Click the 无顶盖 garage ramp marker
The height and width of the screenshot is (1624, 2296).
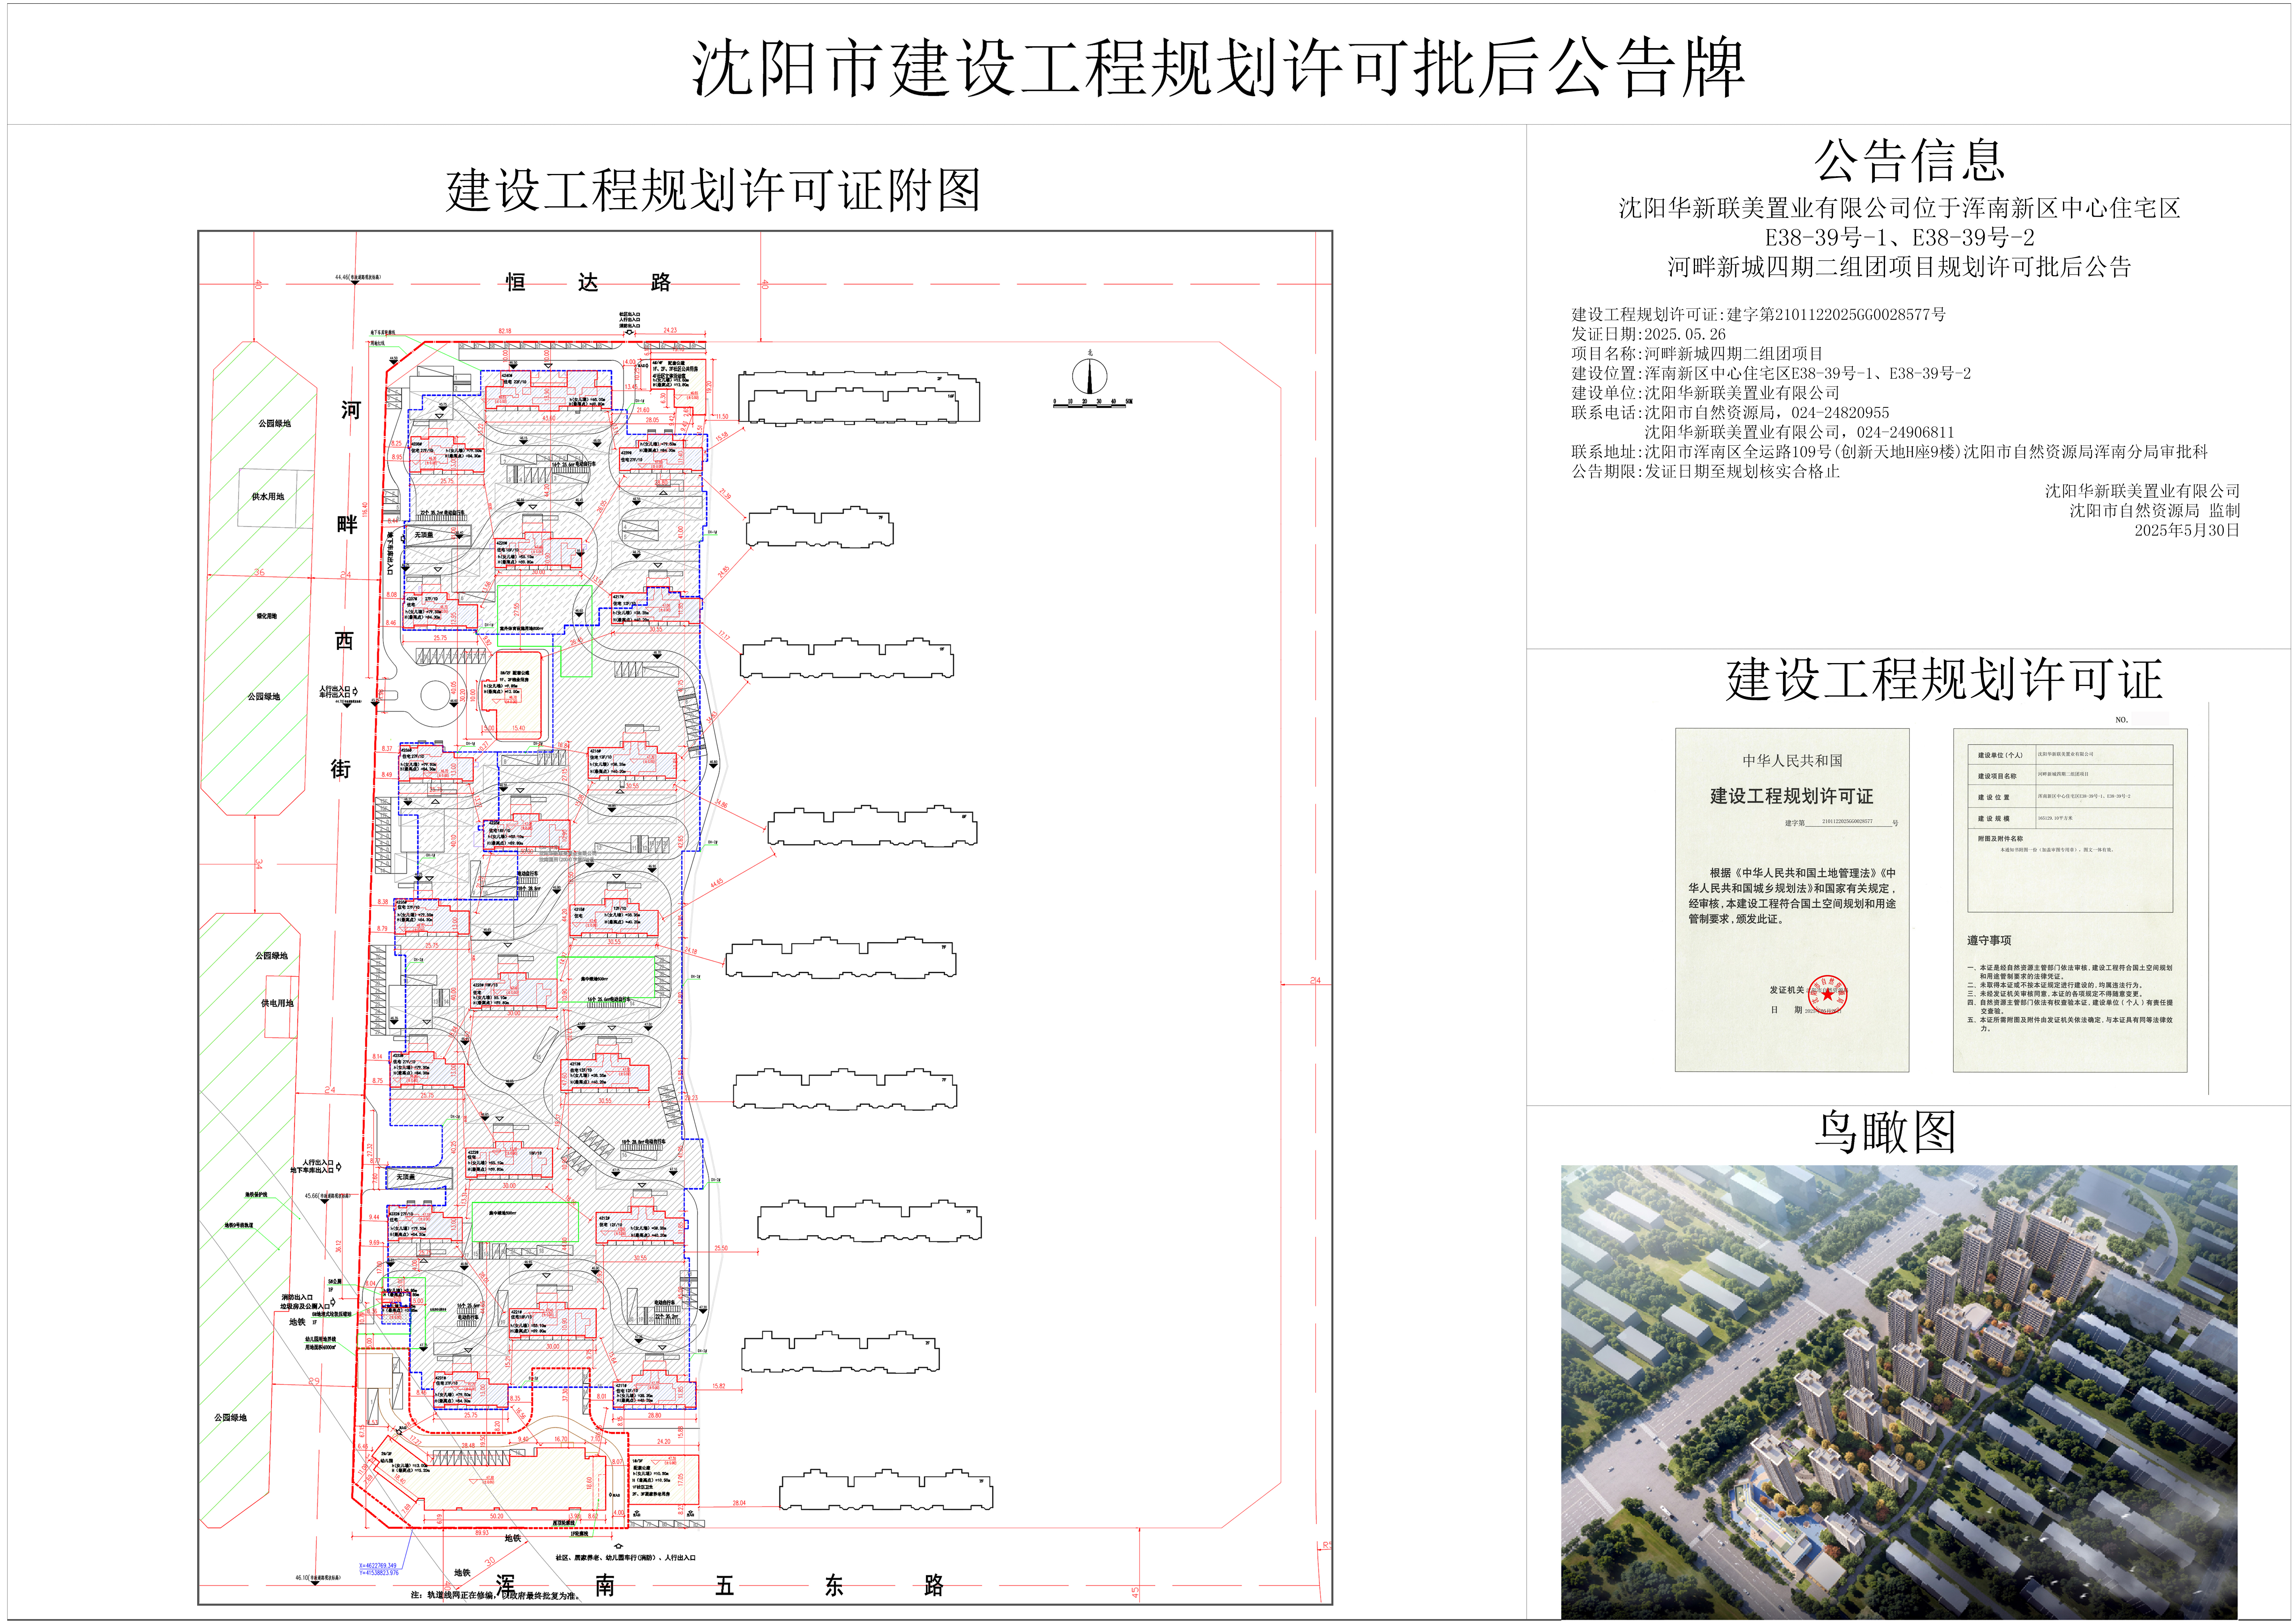click(x=424, y=535)
